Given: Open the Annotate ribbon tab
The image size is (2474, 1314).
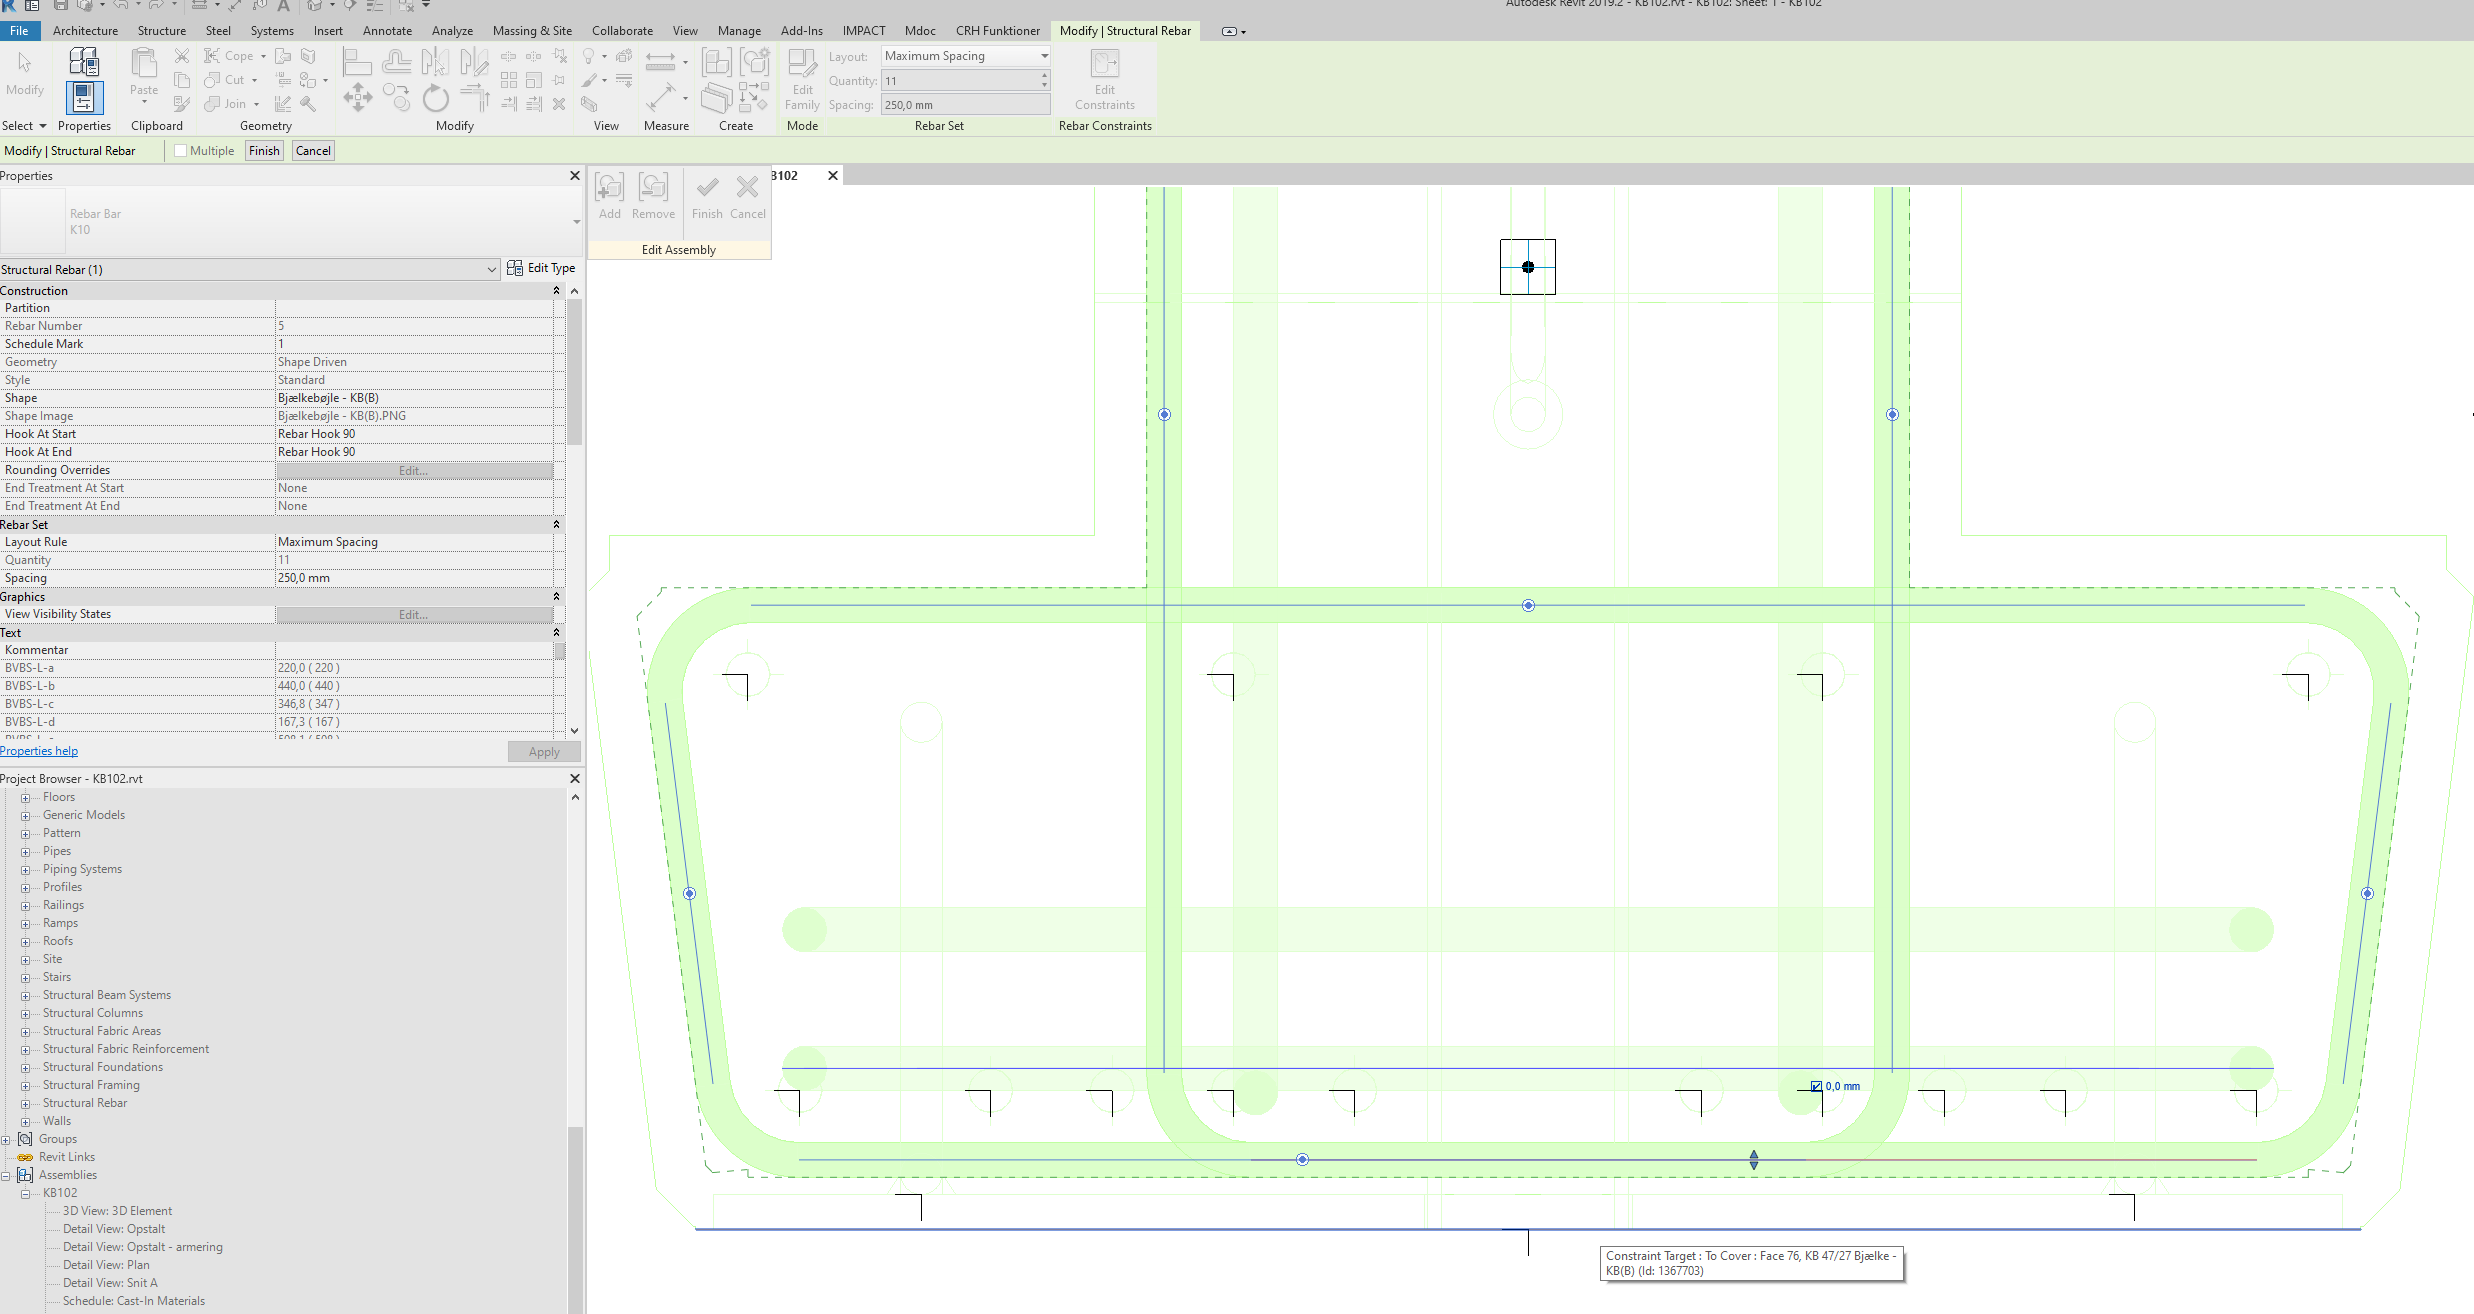Looking at the screenshot, I should point(387,31).
